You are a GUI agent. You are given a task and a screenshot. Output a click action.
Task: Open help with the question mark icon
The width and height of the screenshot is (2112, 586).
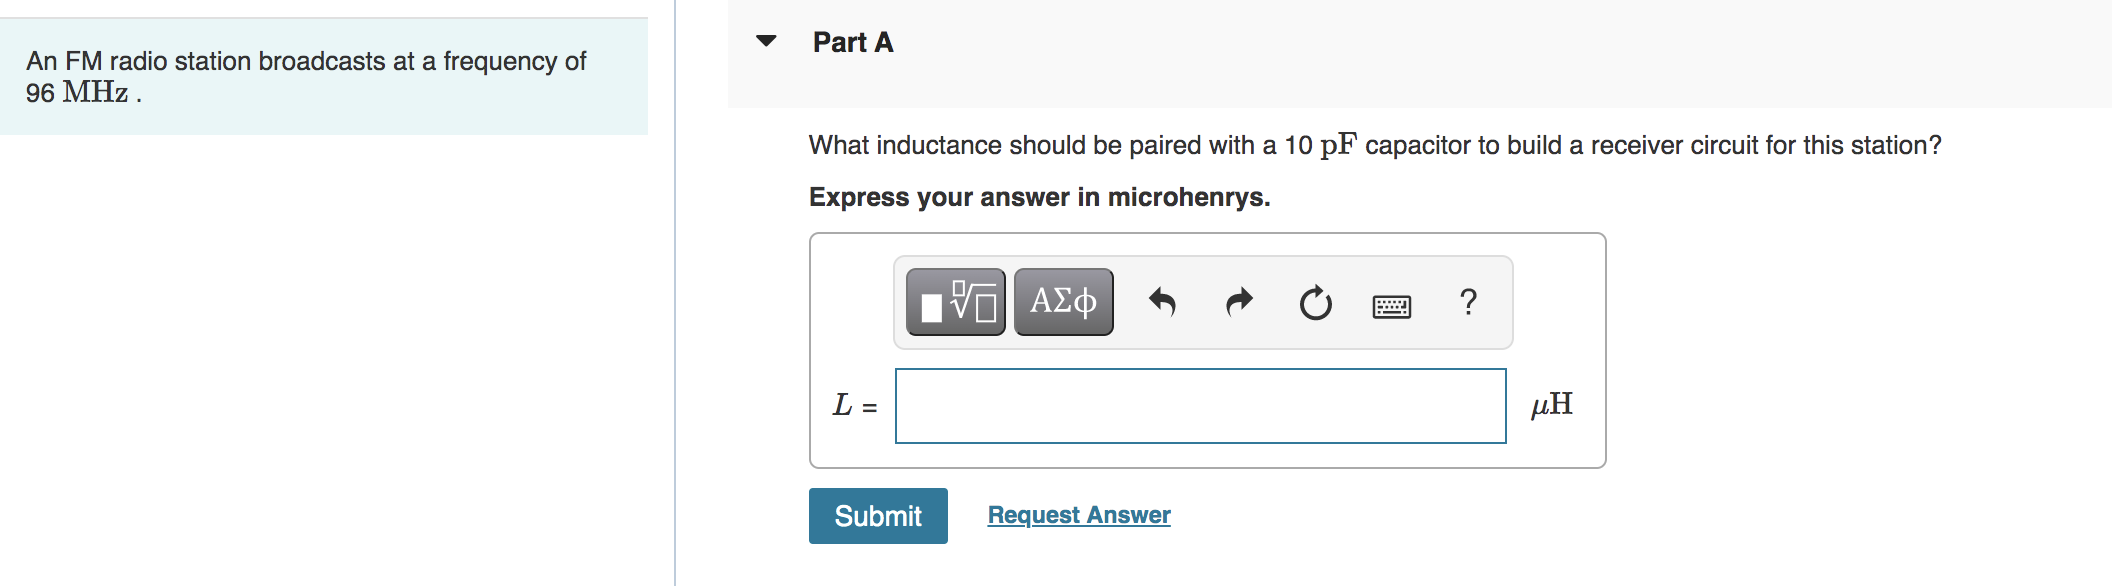(1468, 301)
